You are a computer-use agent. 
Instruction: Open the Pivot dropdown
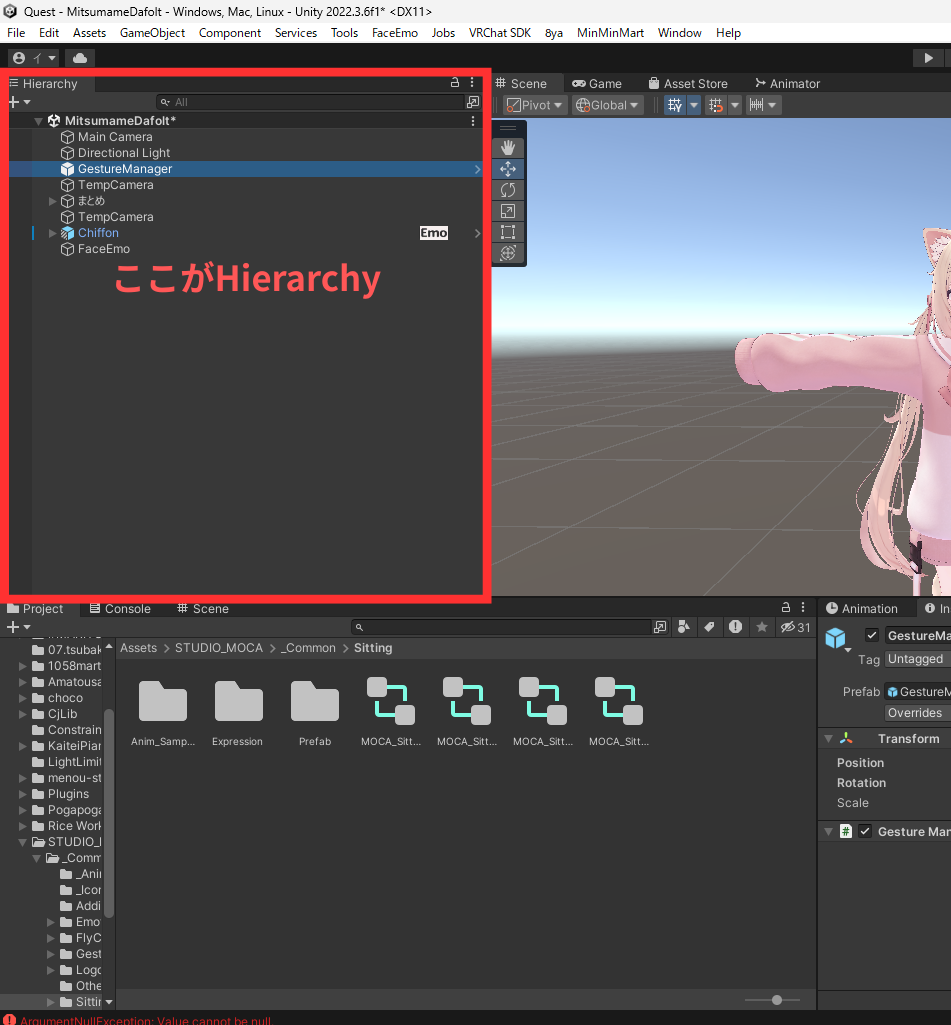coord(535,105)
